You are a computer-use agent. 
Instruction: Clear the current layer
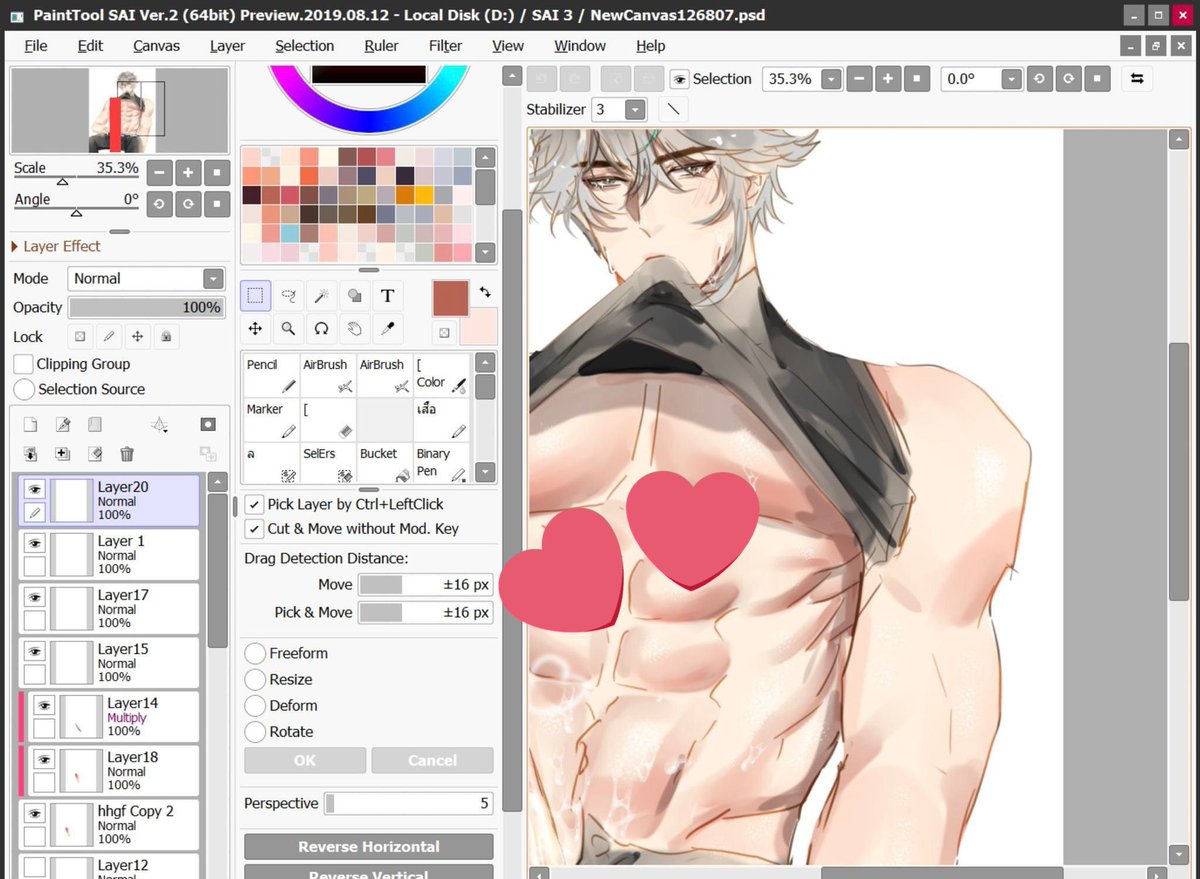pos(95,454)
